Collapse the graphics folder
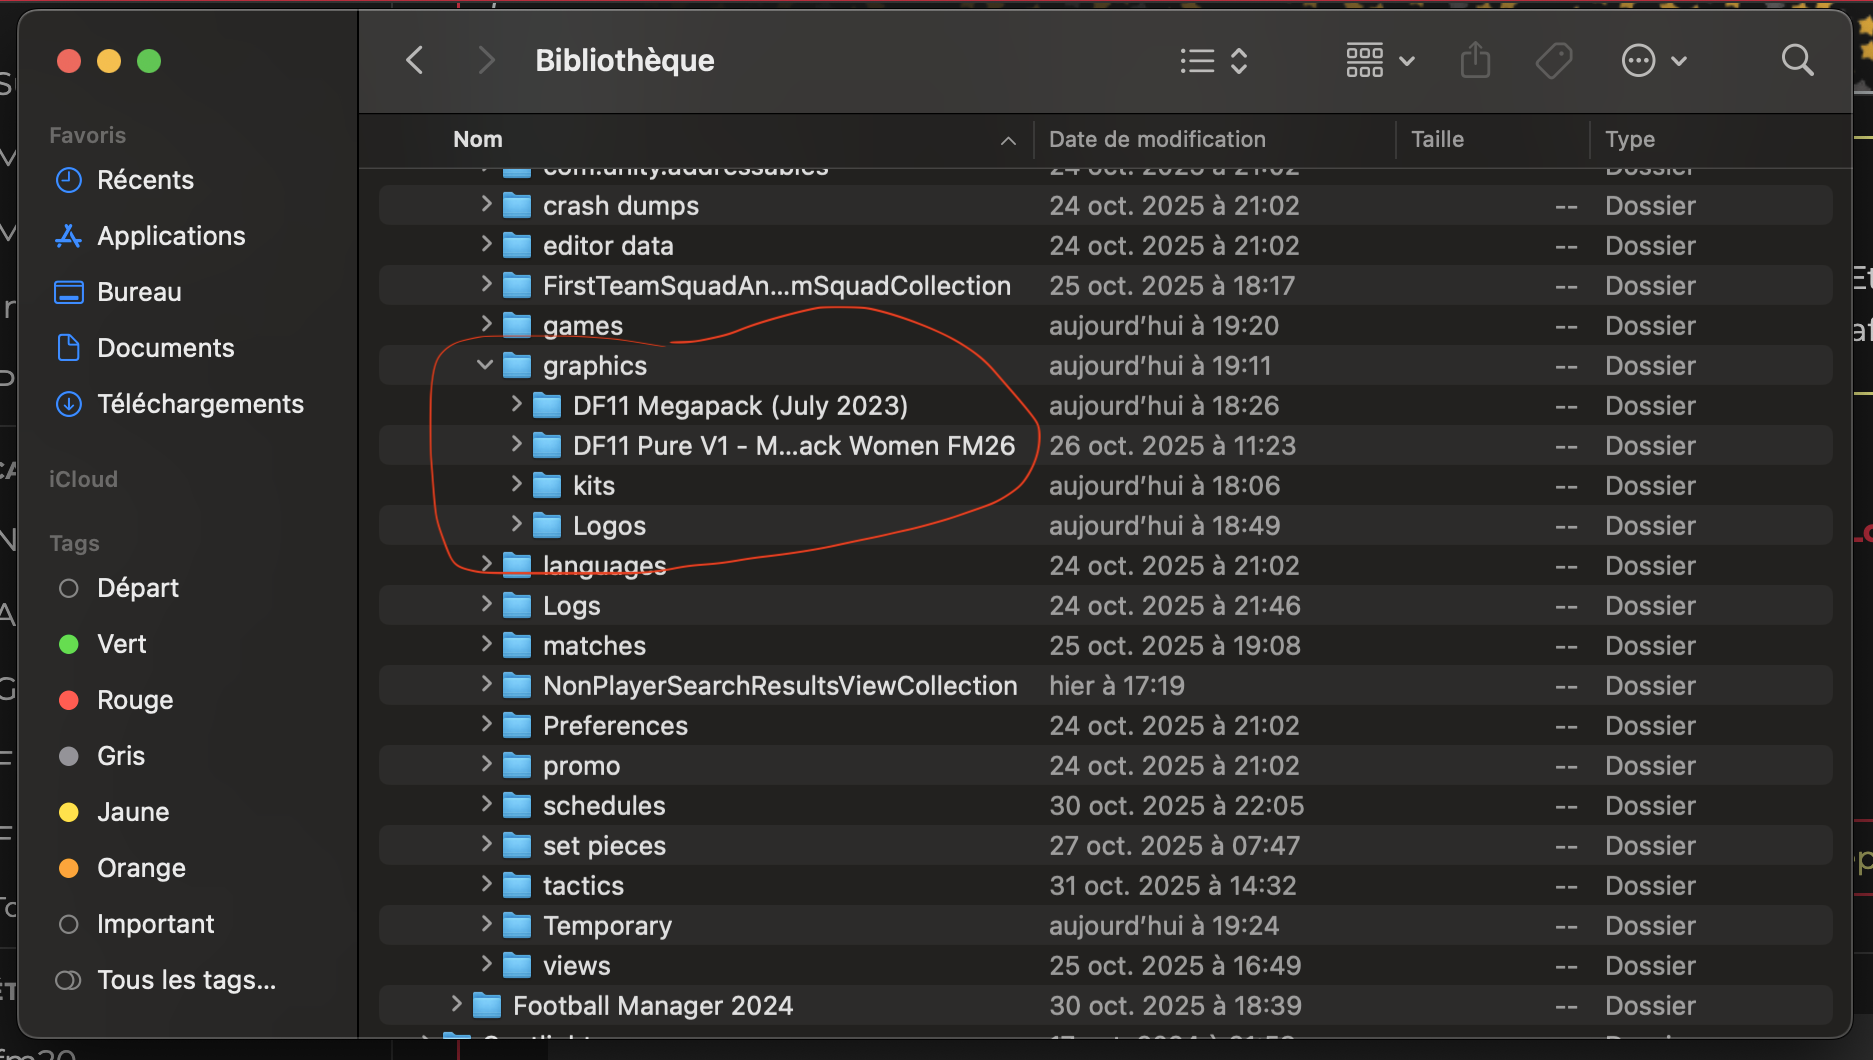The width and height of the screenshot is (1873, 1060). pyautogui.click(x=485, y=365)
